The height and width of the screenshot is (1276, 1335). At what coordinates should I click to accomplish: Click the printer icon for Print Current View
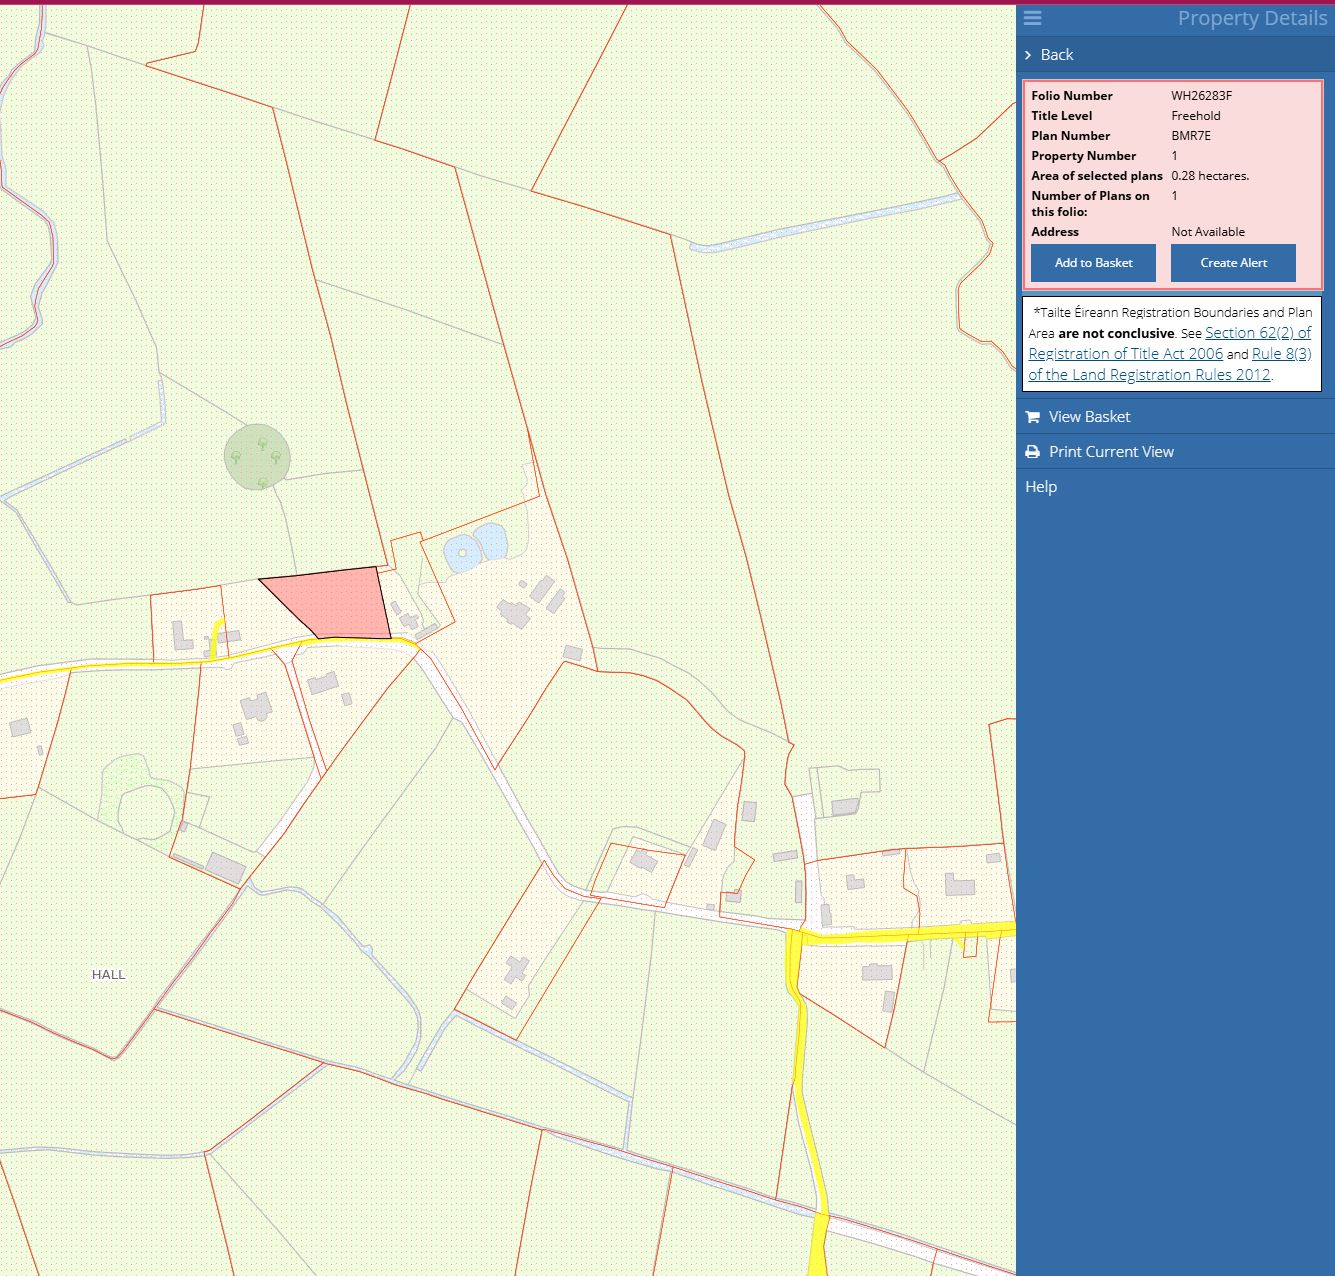(1033, 452)
